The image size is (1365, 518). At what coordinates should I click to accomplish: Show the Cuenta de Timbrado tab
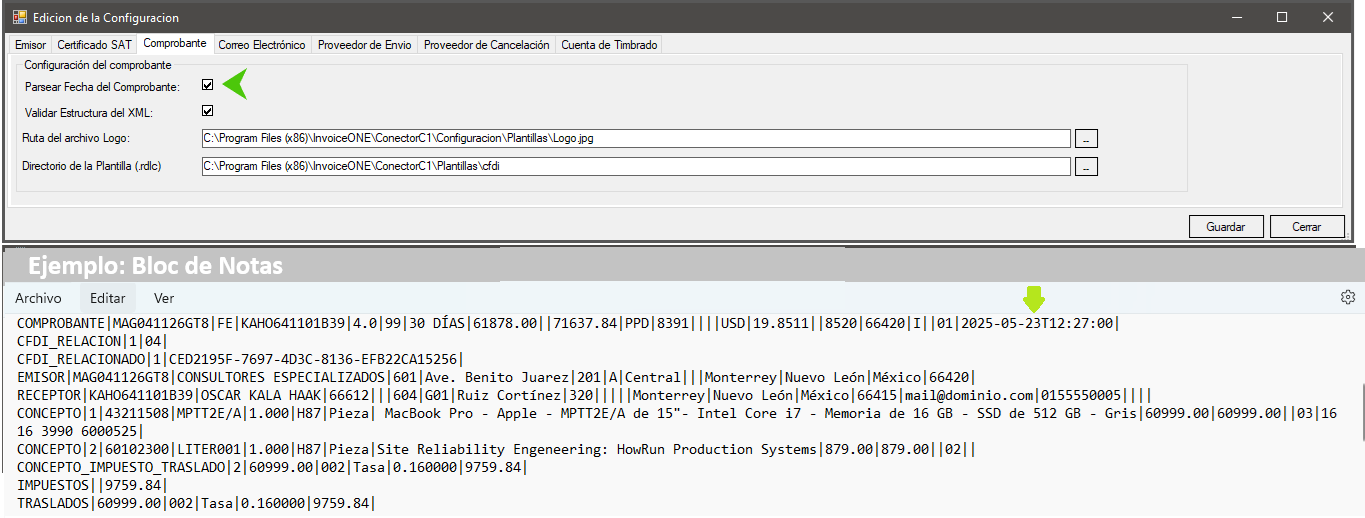[608, 45]
